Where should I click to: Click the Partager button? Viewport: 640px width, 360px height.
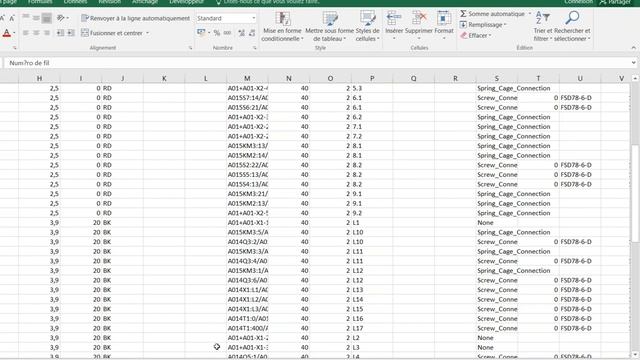click(615, 2)
